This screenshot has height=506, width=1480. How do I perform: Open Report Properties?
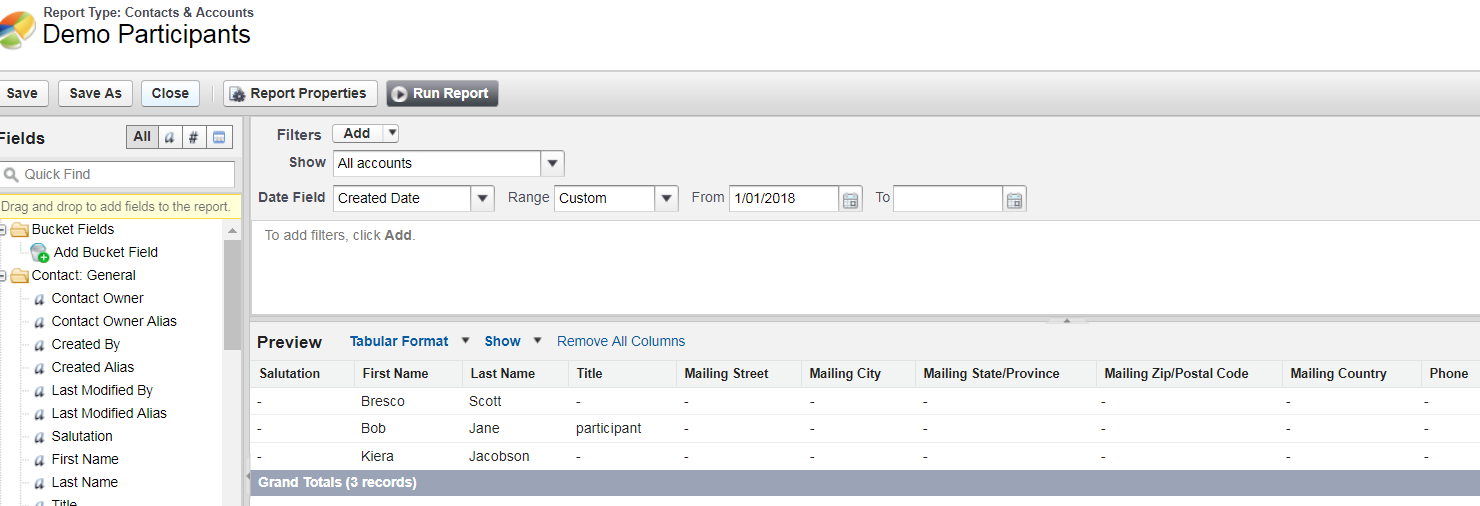click(300, 93)
